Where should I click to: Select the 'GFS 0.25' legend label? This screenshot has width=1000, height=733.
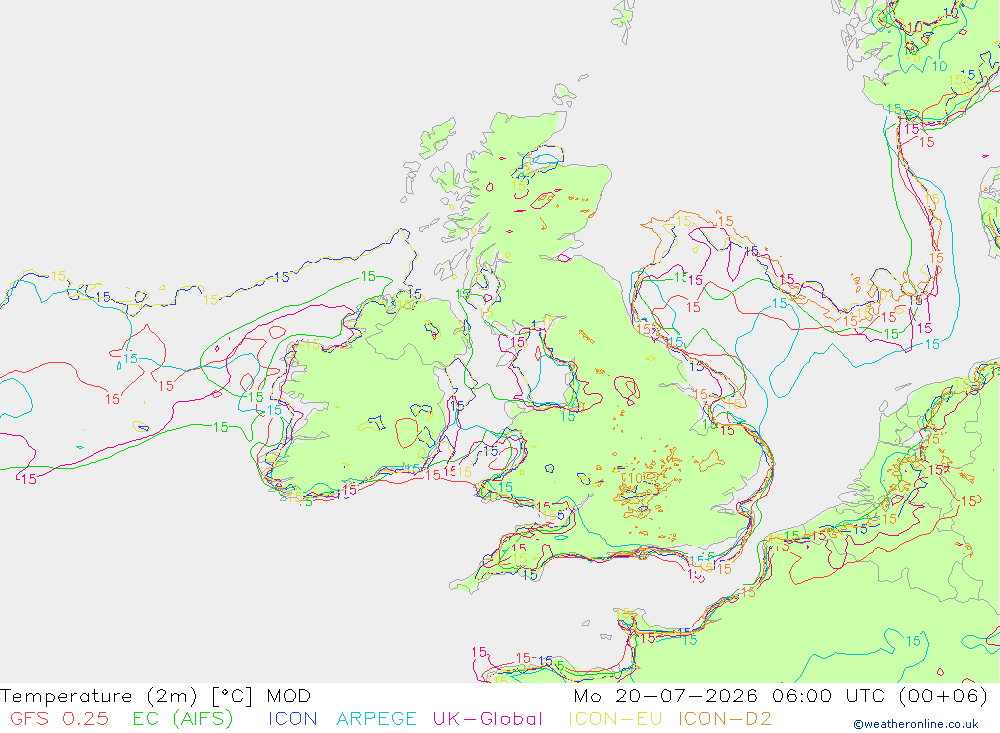point(59,718)
